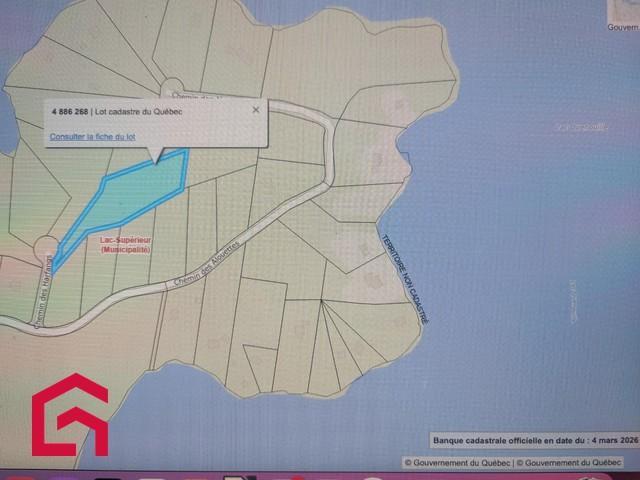This screenshot has width=640, height=480.
Task: Open the 'Consulter la fiche du lot' link
Action: coord(92,136)
